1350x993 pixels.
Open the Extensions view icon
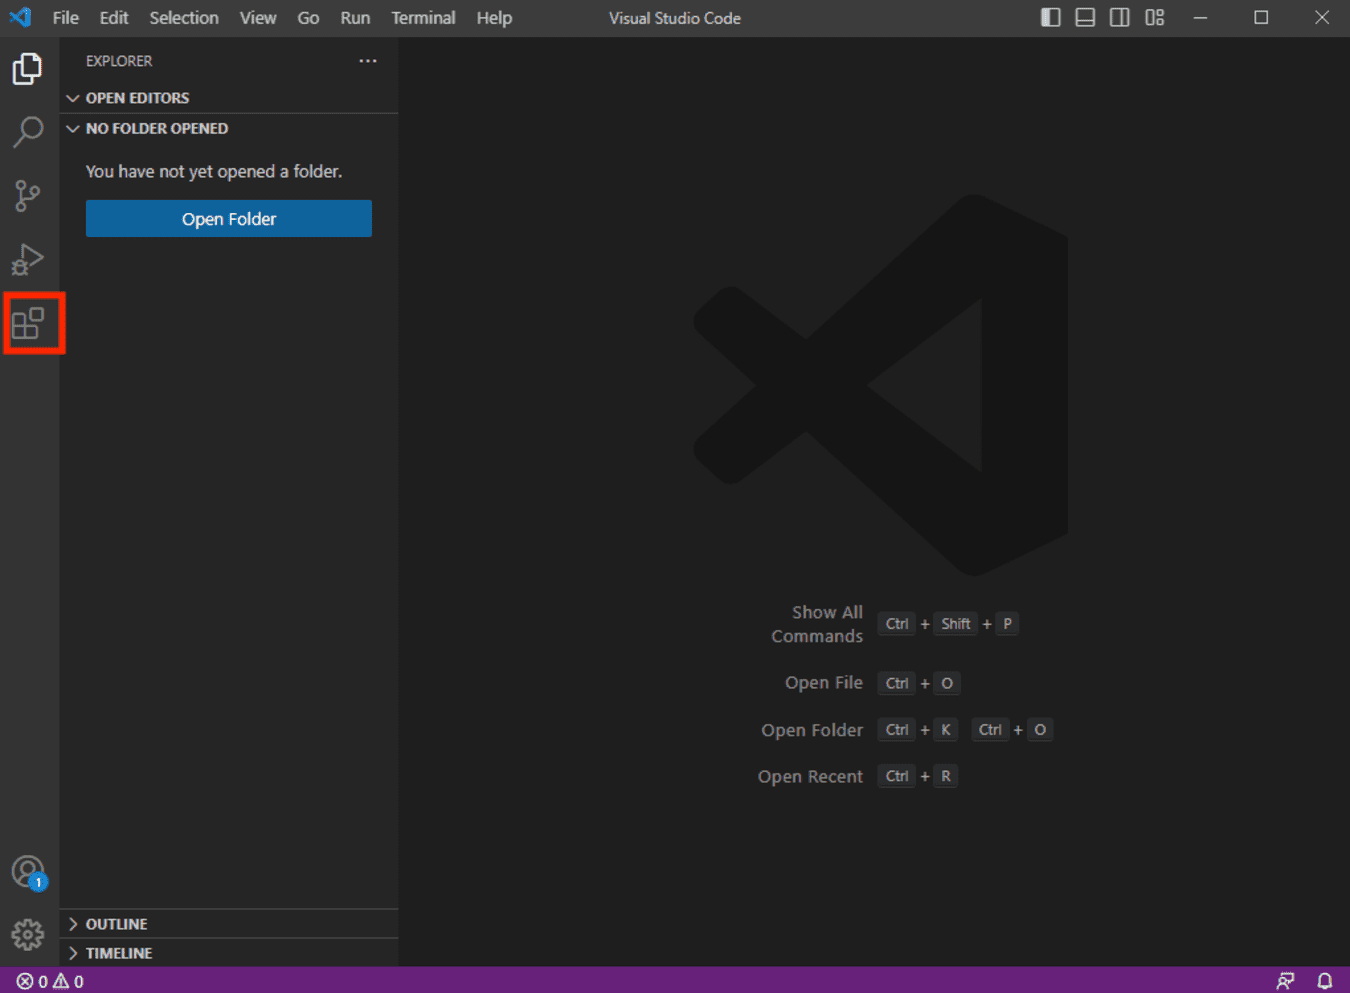[28, 323]
